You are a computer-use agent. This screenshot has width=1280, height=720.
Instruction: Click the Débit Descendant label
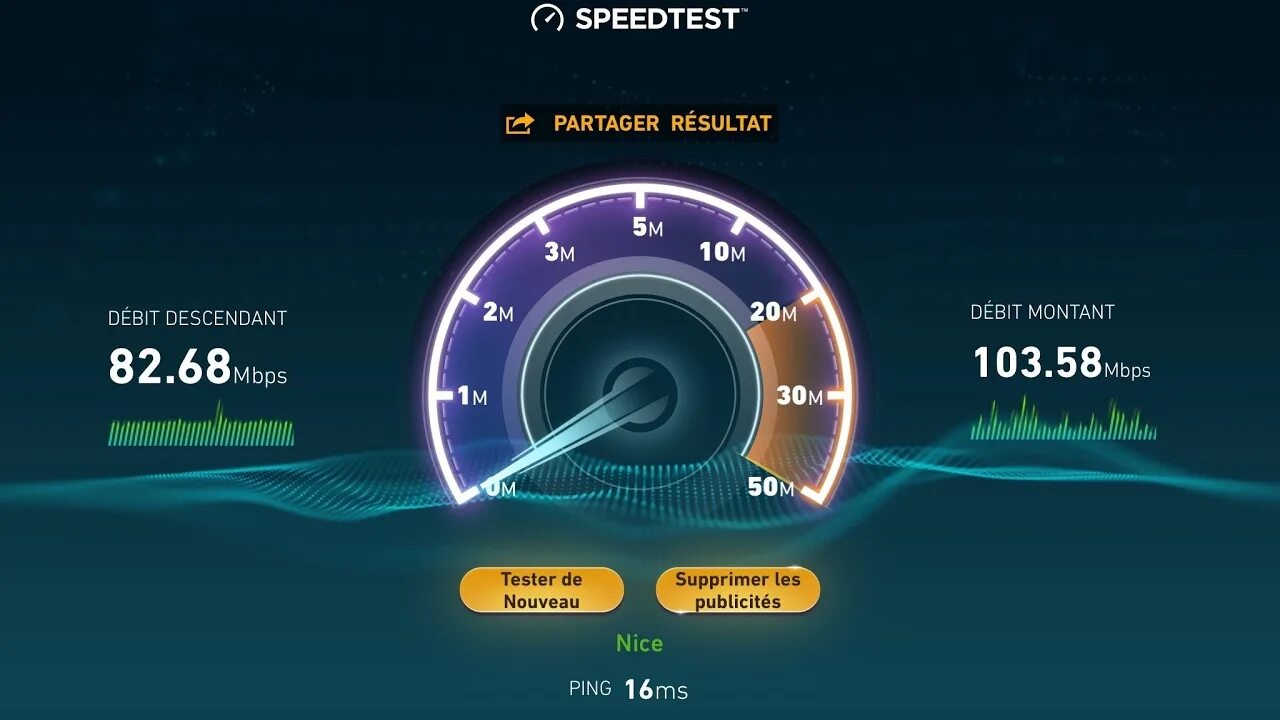click(x=197, y=318)
